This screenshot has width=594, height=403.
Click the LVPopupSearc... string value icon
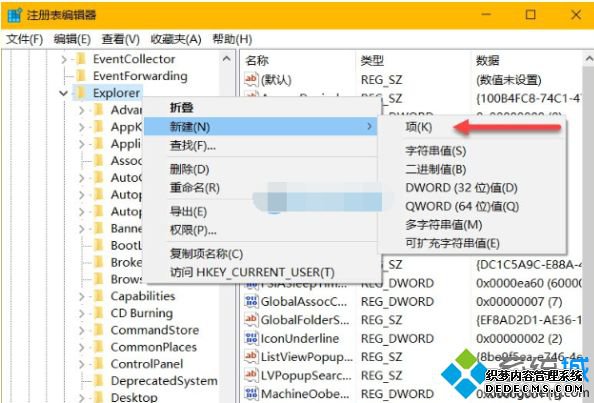pyautogui.click(x=251, y=375)
